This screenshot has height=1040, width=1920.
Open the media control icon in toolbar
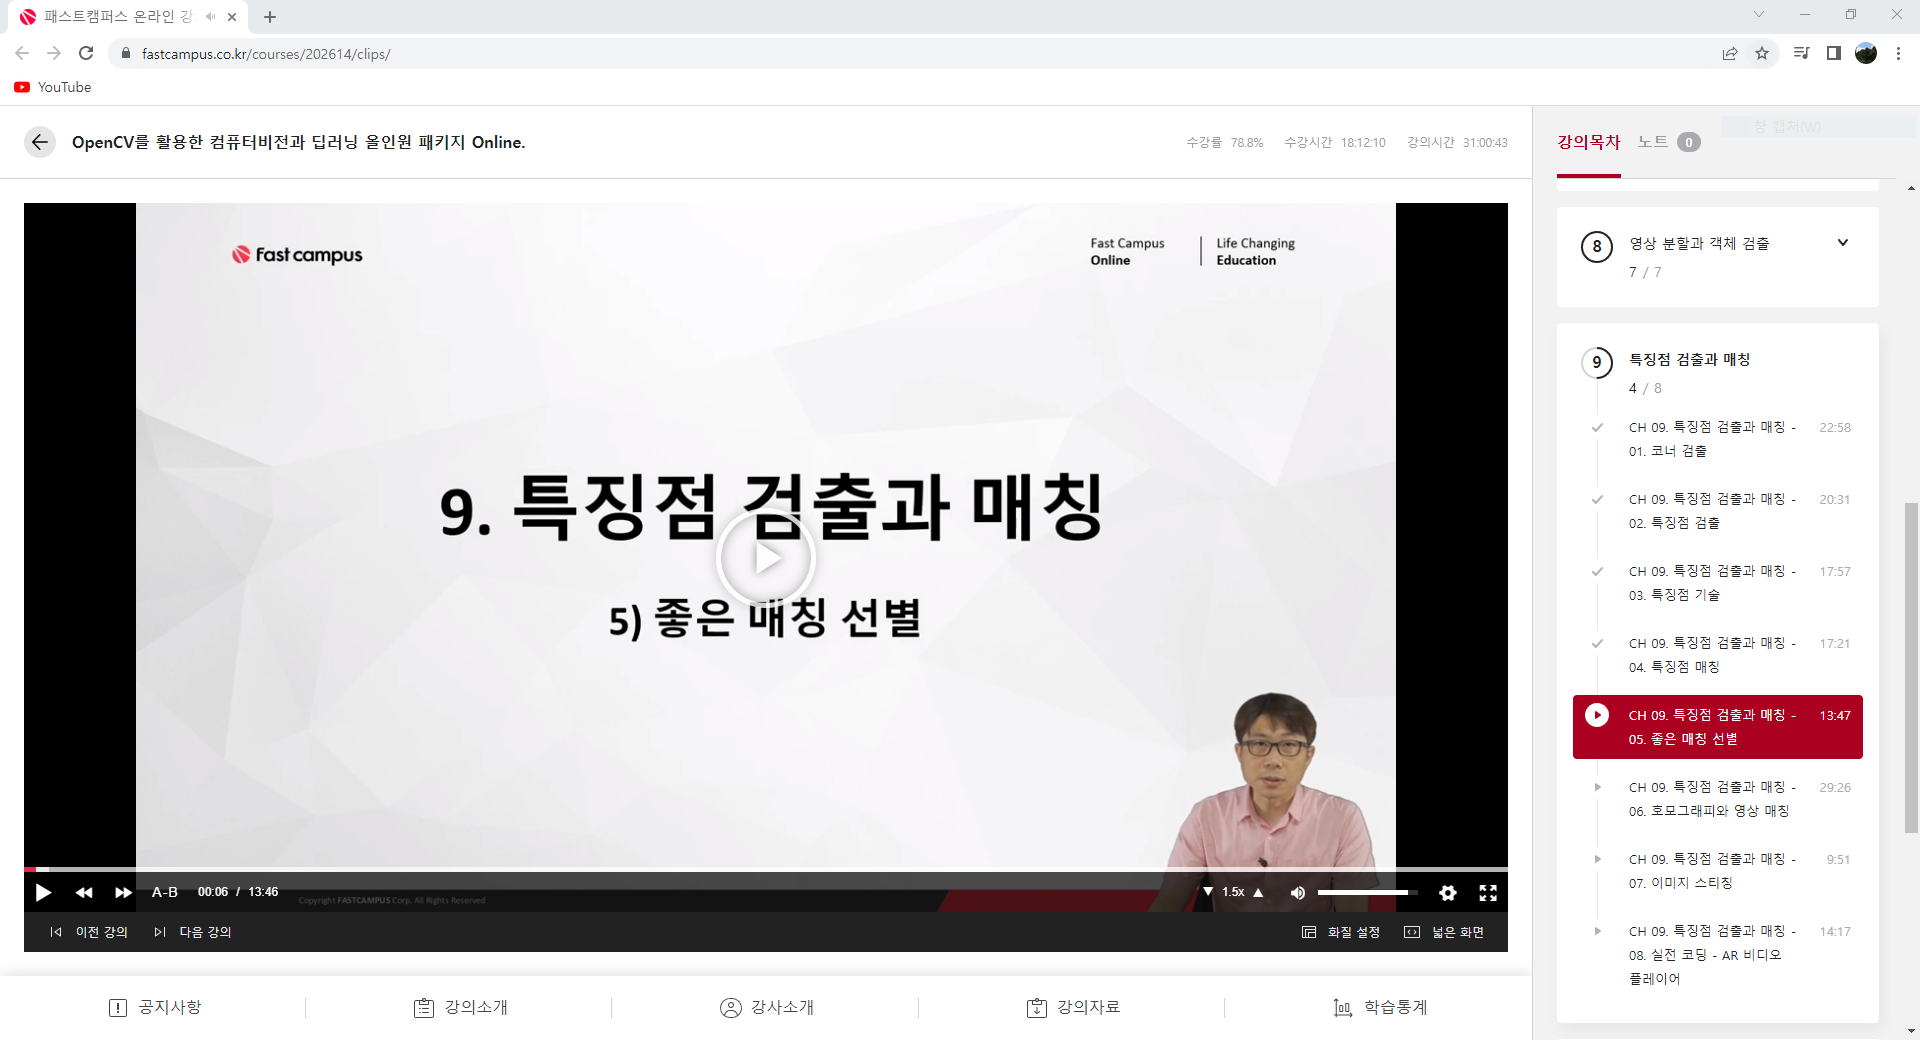click(x=1801, y=53)
